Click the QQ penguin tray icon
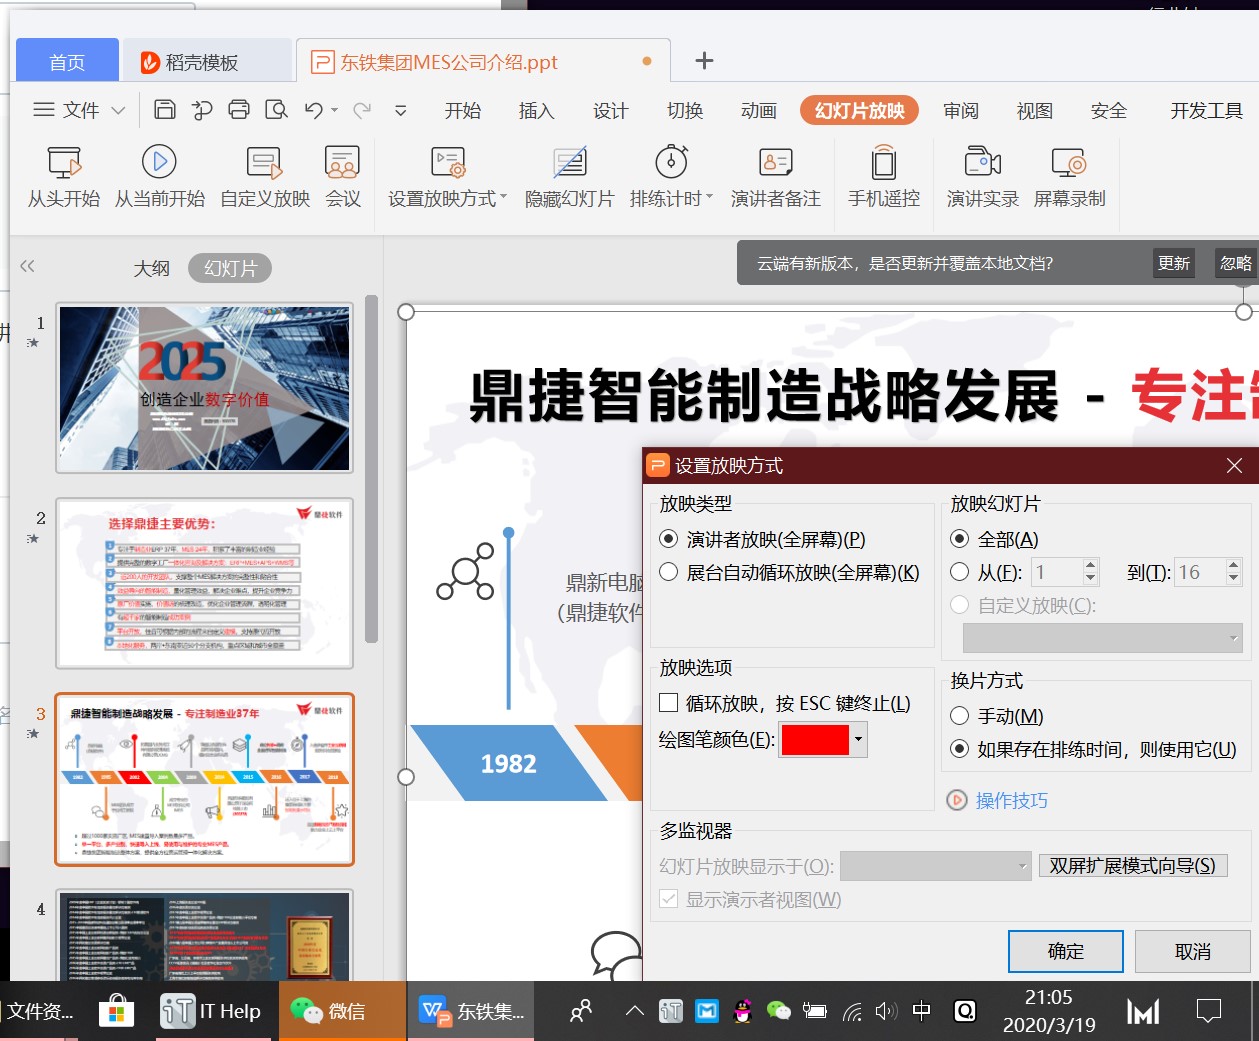 (742, 1011)
